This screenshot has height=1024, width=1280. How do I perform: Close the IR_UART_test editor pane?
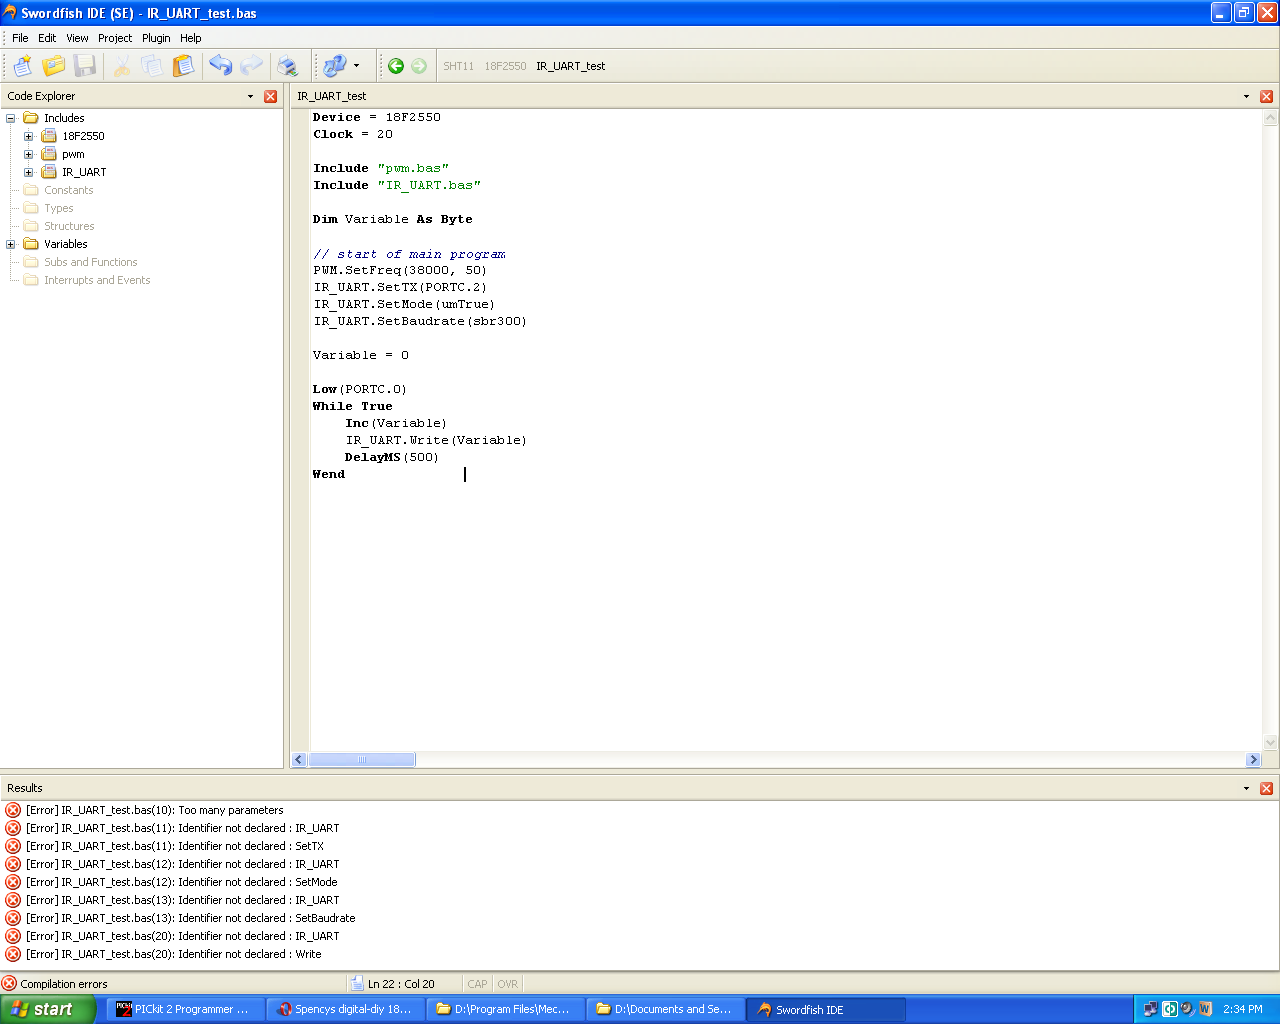tap(1266, 97)
